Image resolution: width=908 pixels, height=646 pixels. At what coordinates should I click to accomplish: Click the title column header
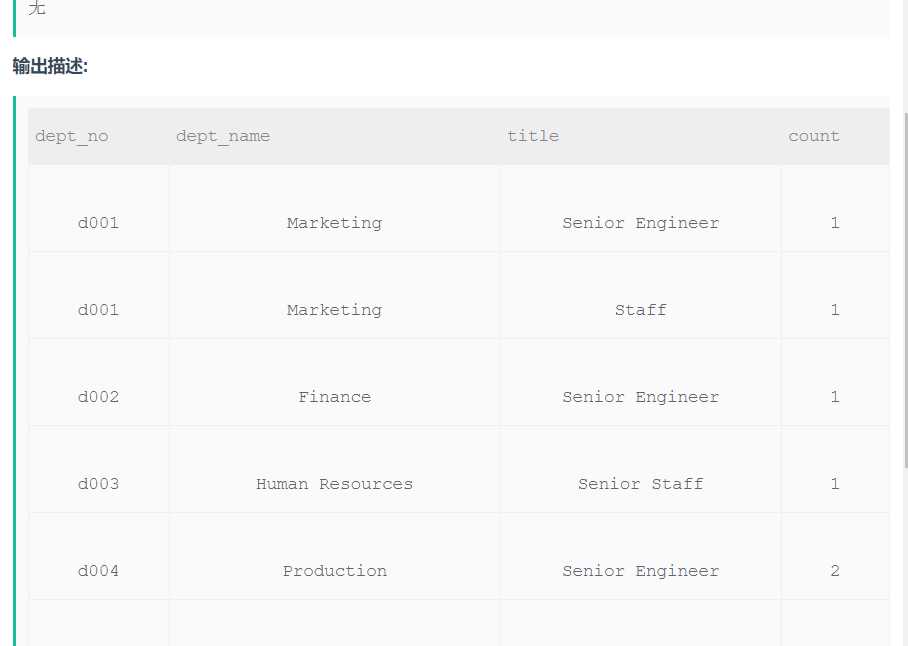(533, 136)
